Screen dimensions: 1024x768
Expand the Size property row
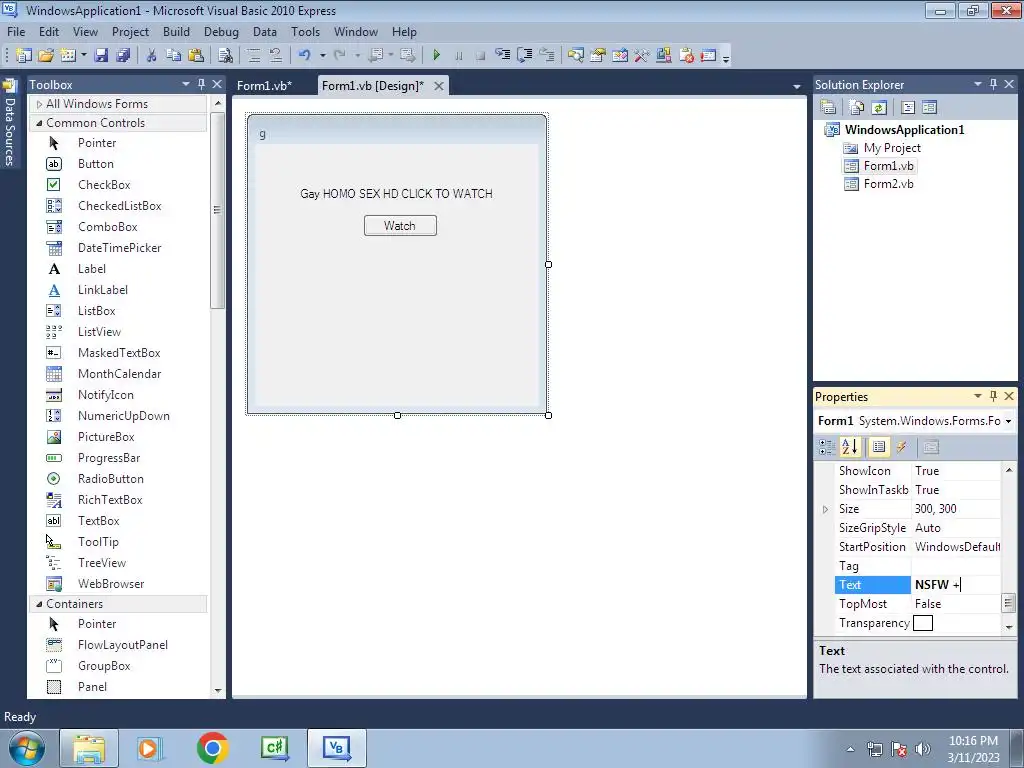(x=825, y=509)
